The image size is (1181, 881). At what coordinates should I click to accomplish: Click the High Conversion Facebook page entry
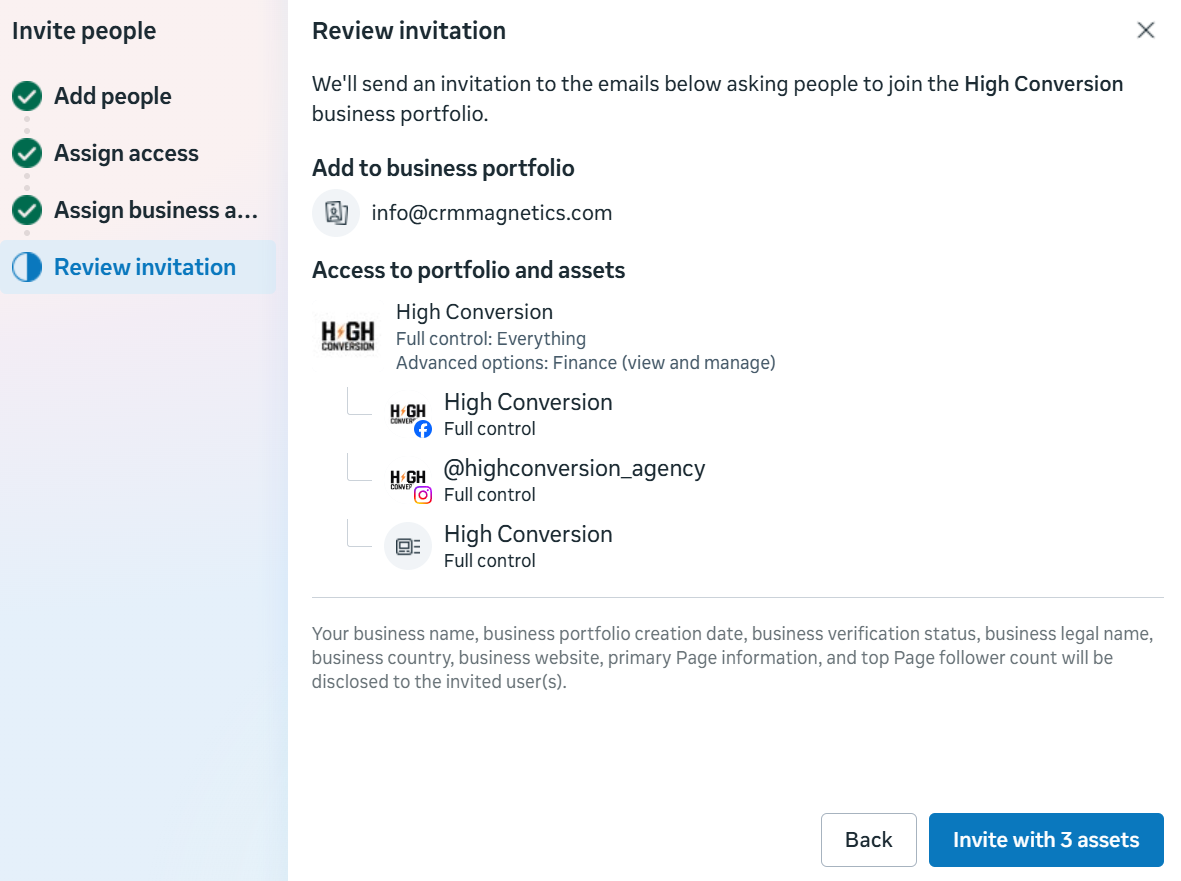pyautogui.click(x=528, y=403)
